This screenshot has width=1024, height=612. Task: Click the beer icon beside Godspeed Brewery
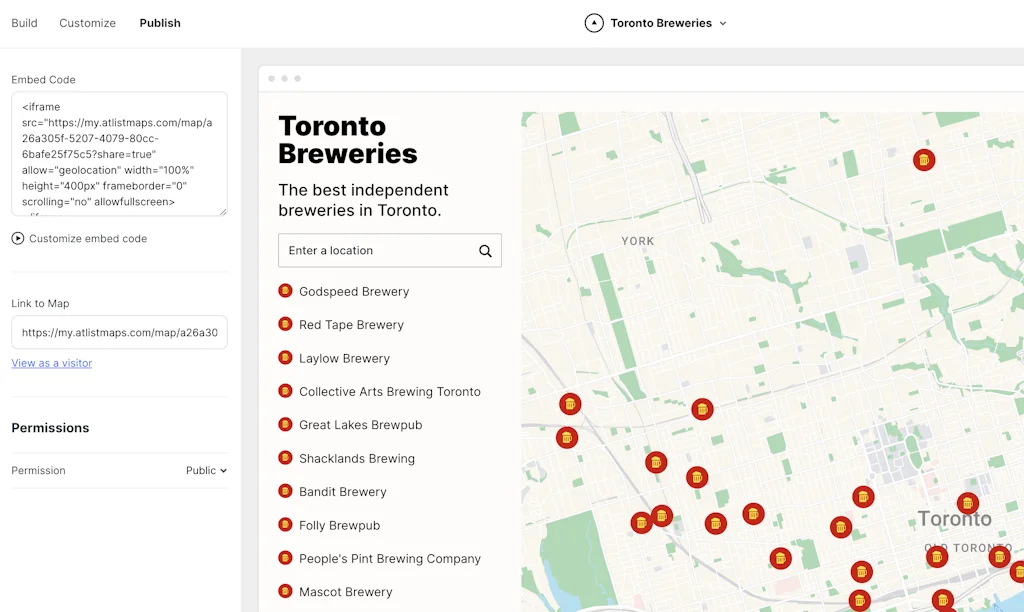285,291
